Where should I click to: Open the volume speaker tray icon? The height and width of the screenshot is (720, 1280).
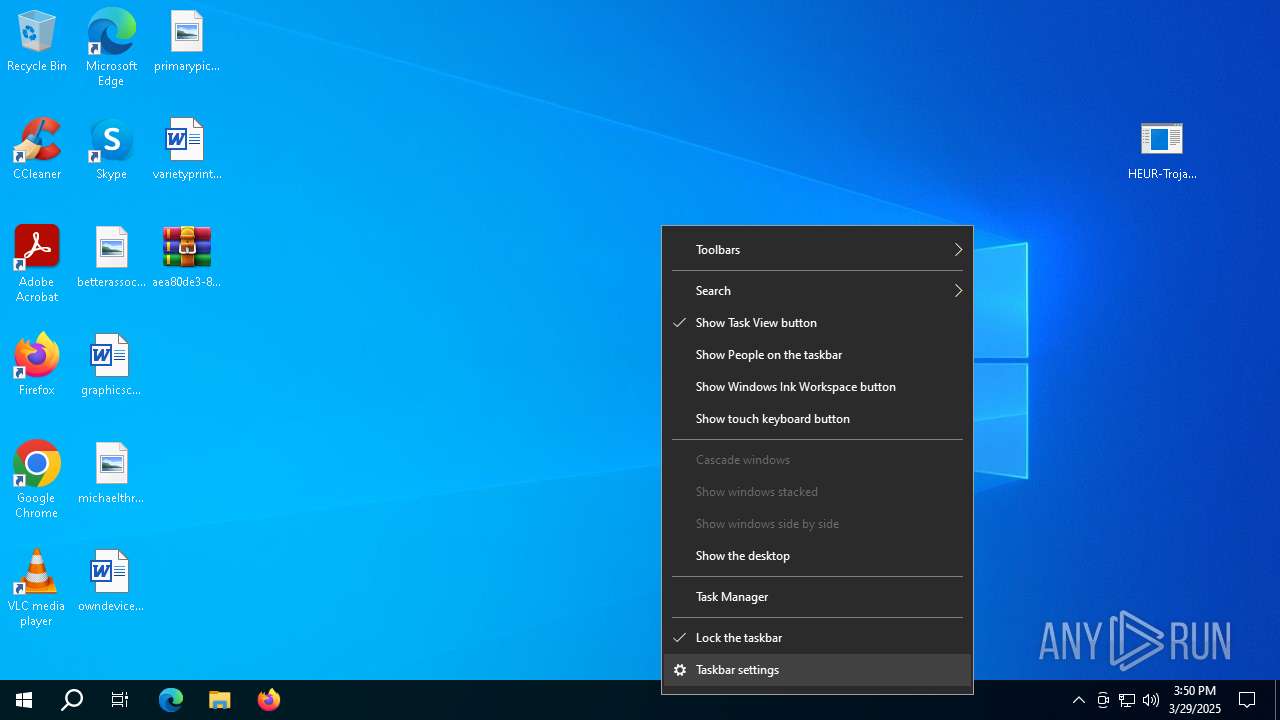[1151, 700]
